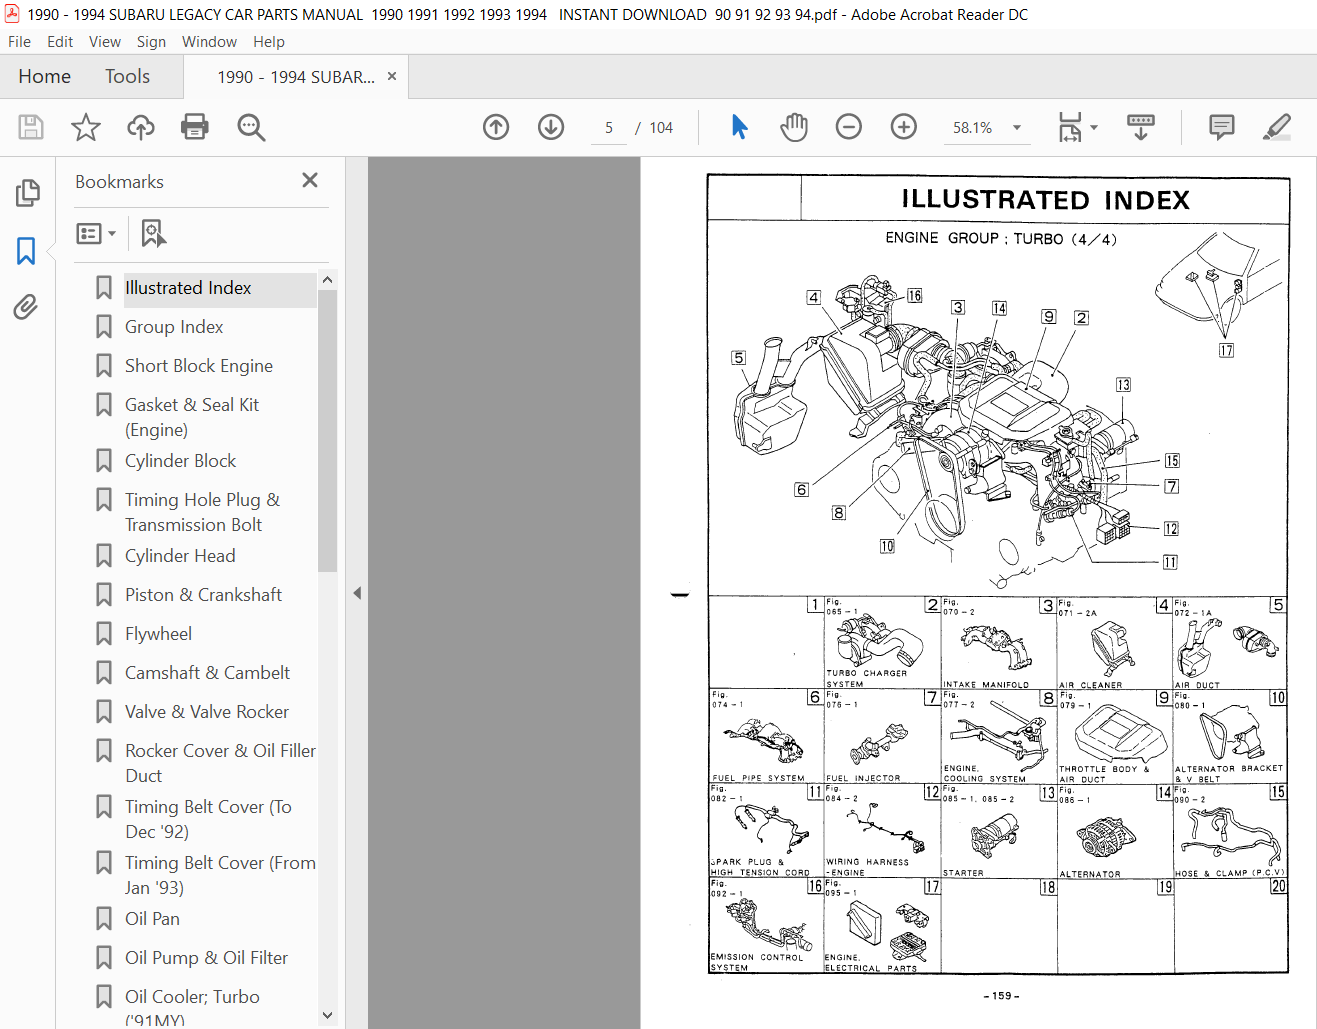Click the Turbo Charger System figure cell
Screen dimensions: 1317x1029
882,643
